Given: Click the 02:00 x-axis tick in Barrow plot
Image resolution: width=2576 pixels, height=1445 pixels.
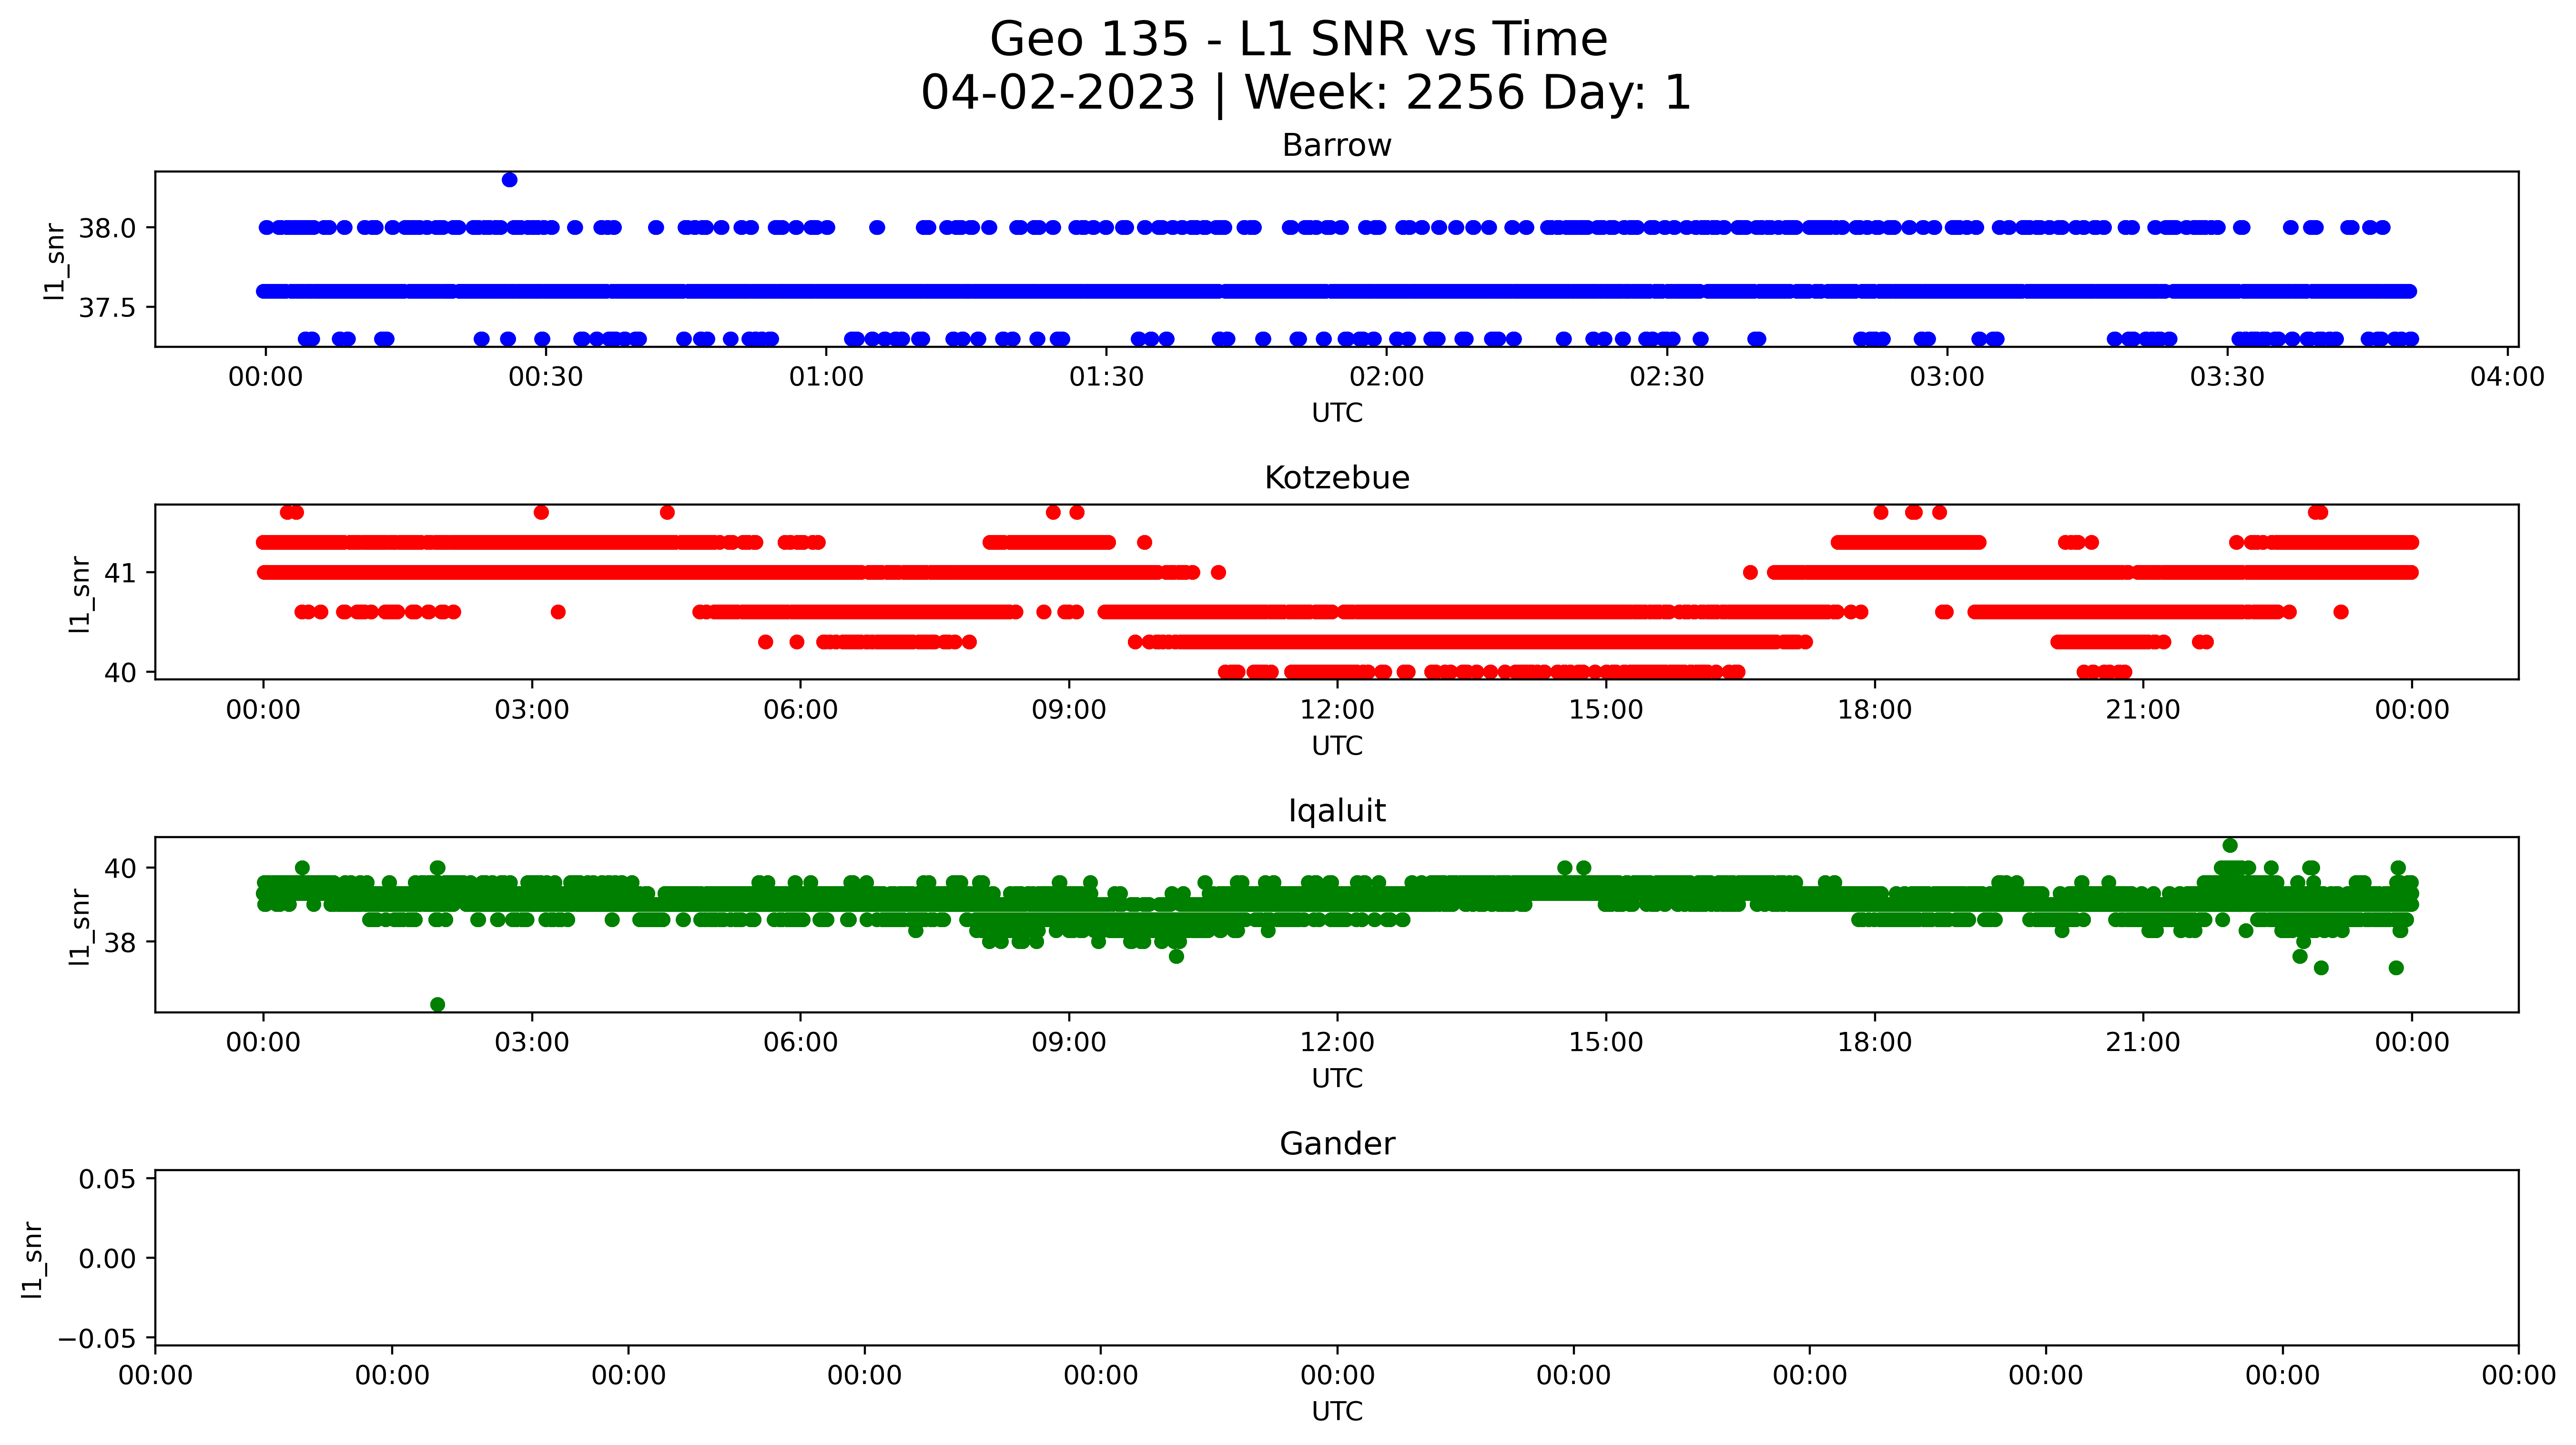Looking at the screenshot, I should tap(1386, 377).
